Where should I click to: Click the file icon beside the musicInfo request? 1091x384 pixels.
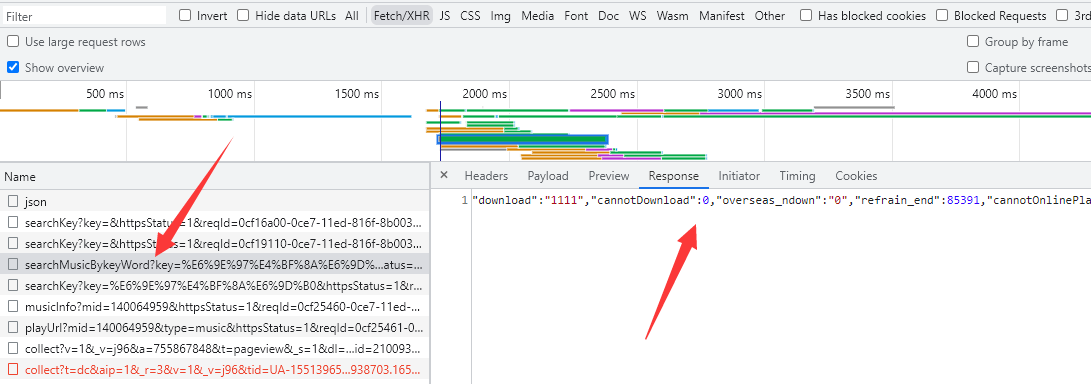click(13, 306)
